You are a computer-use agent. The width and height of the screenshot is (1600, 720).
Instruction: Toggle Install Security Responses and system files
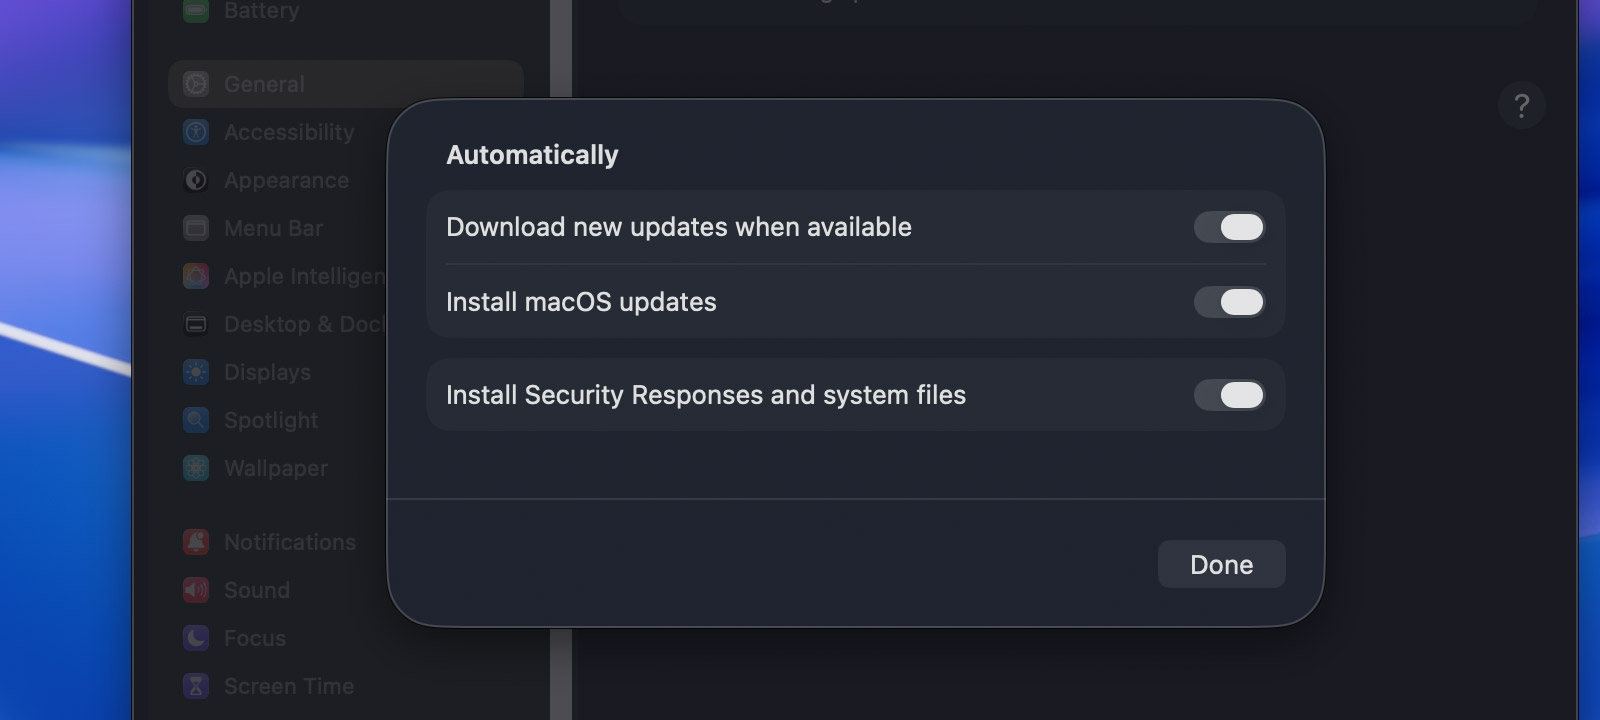pos(1229,395)
